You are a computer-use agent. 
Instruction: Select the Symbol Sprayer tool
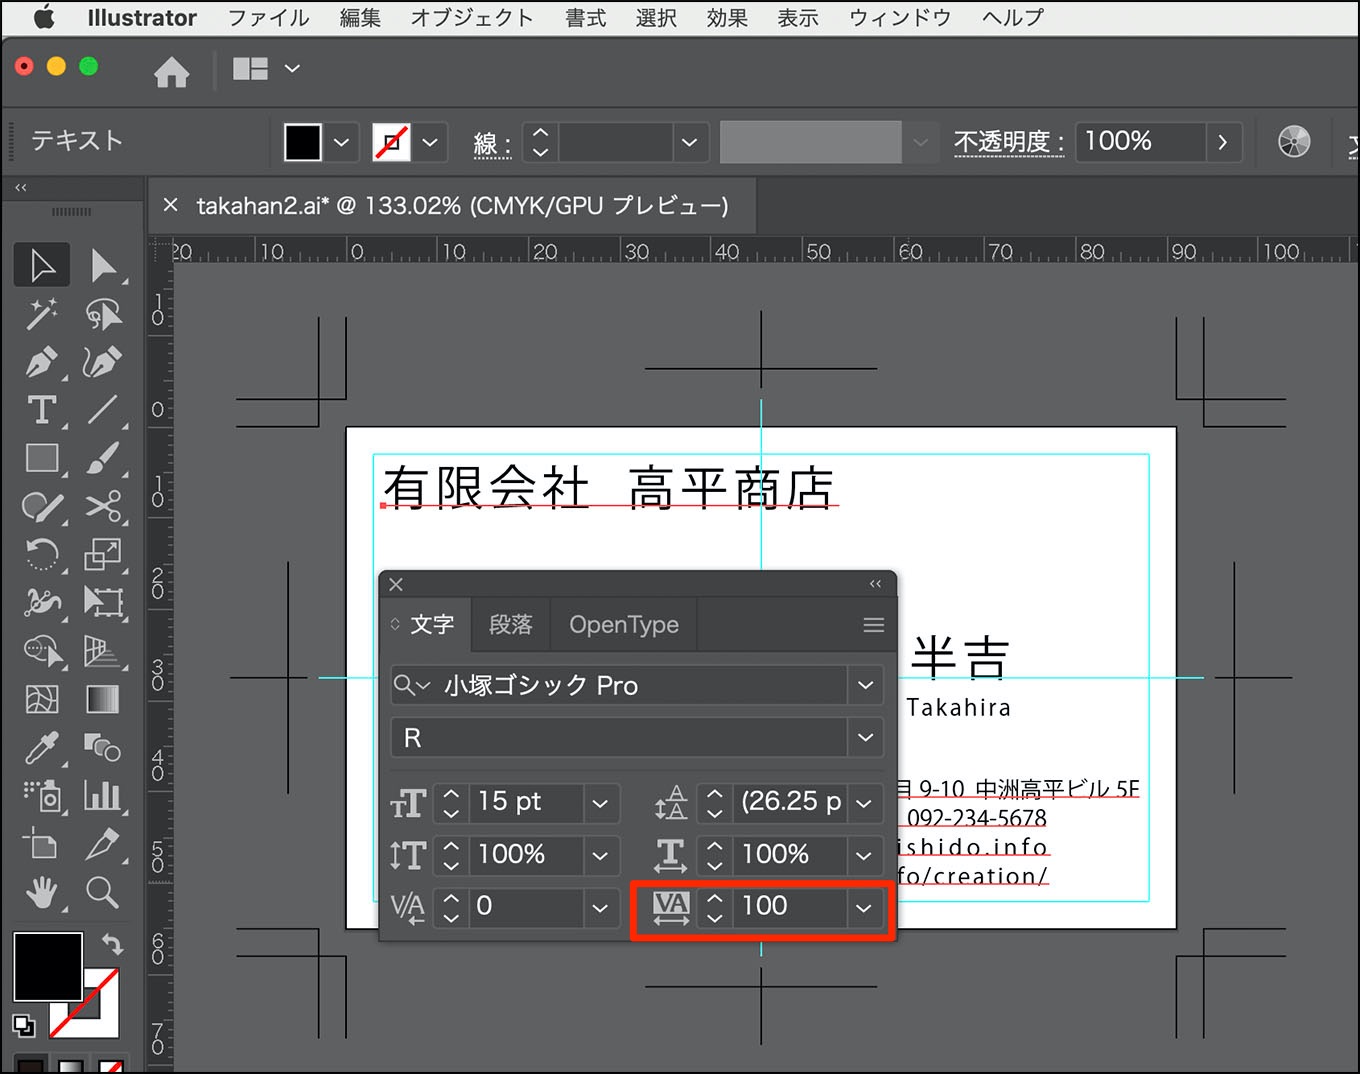pyautogui.click(x=42, y=796)
